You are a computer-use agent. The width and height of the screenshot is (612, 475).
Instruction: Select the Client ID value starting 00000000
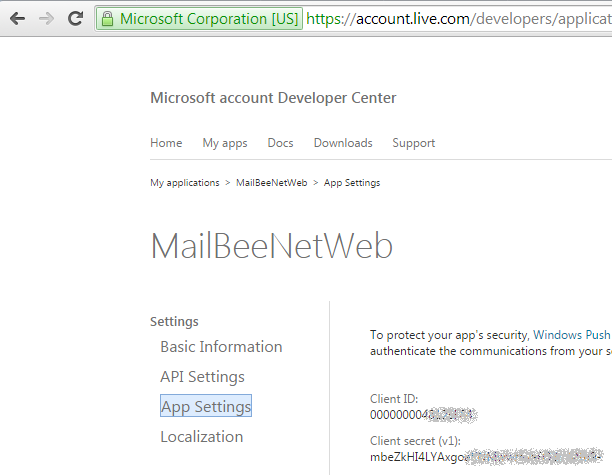(x=423, y=415)
